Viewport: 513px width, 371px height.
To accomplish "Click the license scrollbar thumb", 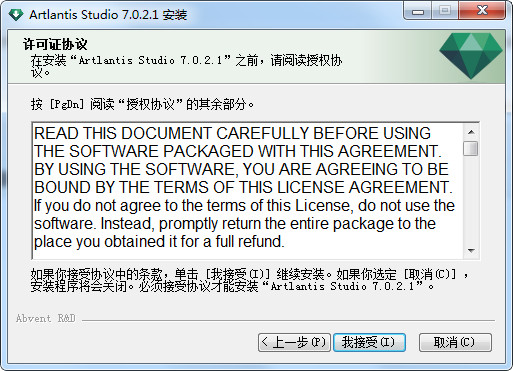I will point(471,148).
